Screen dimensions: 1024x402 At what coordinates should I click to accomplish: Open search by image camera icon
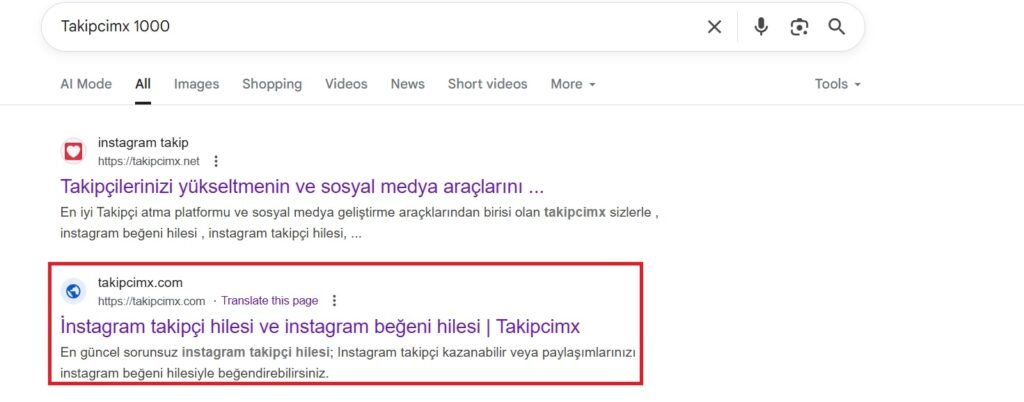point(799,27)
